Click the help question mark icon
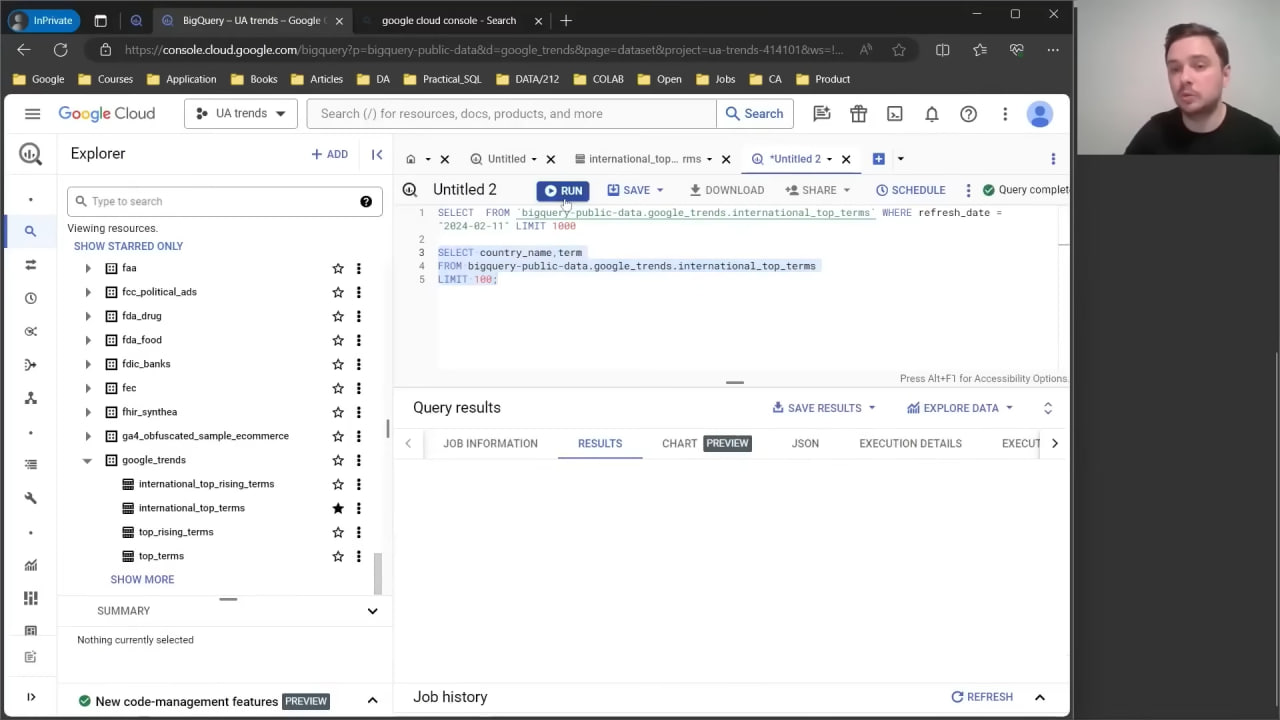 click(x=968, y=114)
